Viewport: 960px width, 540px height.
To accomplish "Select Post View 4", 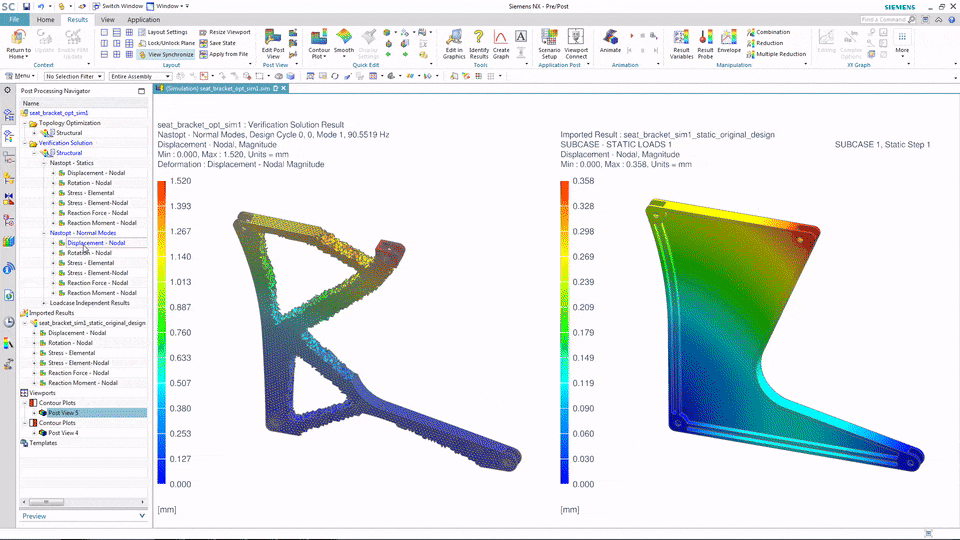I will click(x=63, y=433).
